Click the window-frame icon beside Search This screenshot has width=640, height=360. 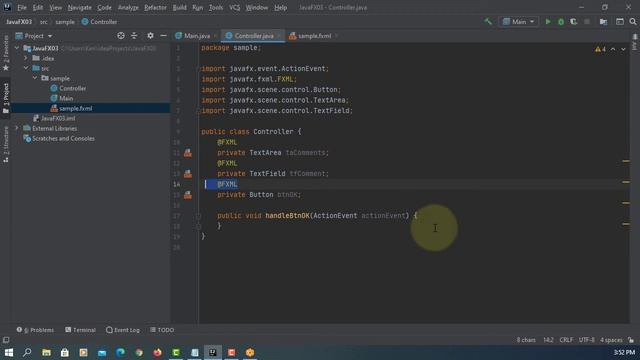click(x=620, y=22)
